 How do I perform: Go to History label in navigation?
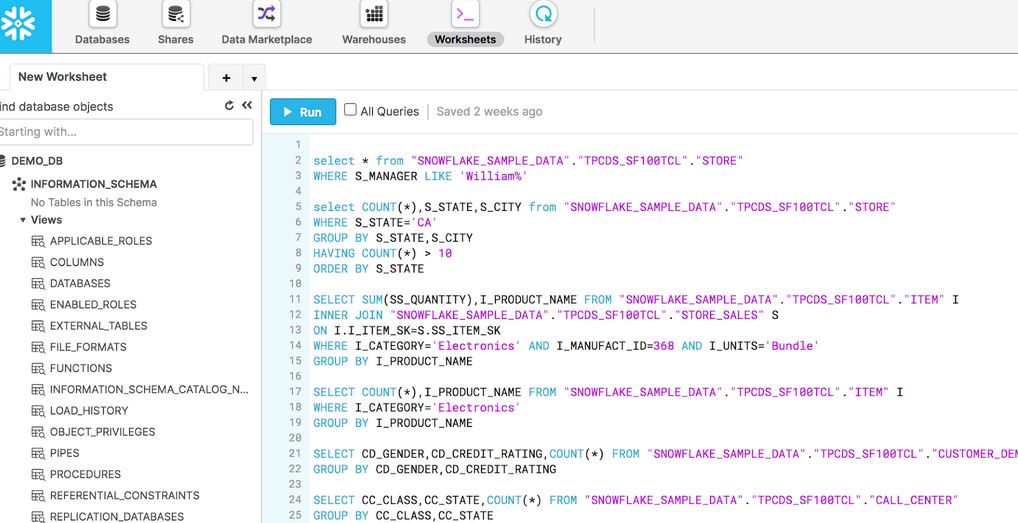[543, 40]
